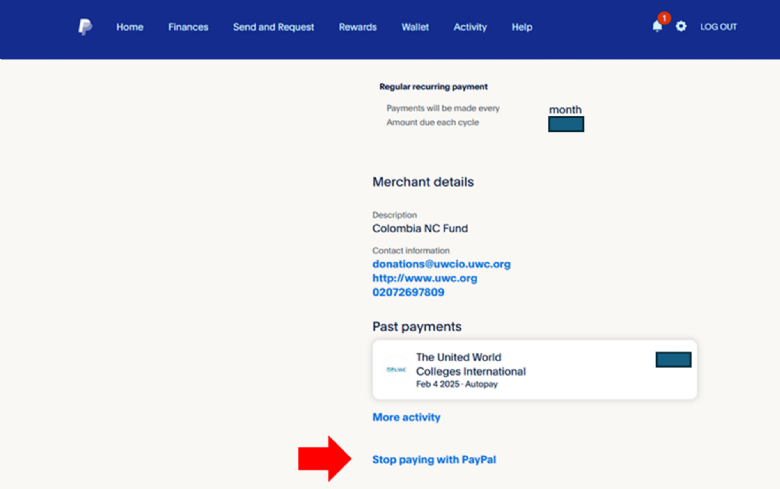Viewport: 780px width, 489px height.
Task: Click the Past payments heading
Action: click(417, 326)
